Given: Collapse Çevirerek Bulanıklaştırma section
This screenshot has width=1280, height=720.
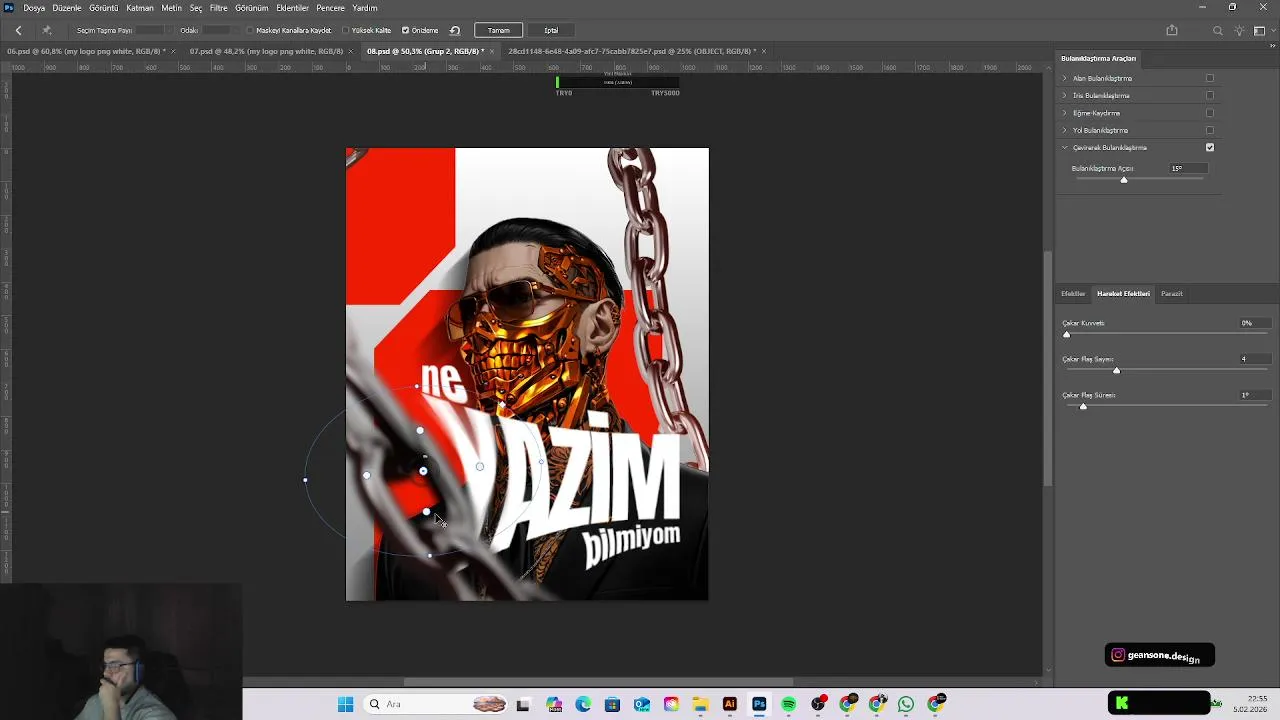Looking at the screenshot, I should [1065, 147].
